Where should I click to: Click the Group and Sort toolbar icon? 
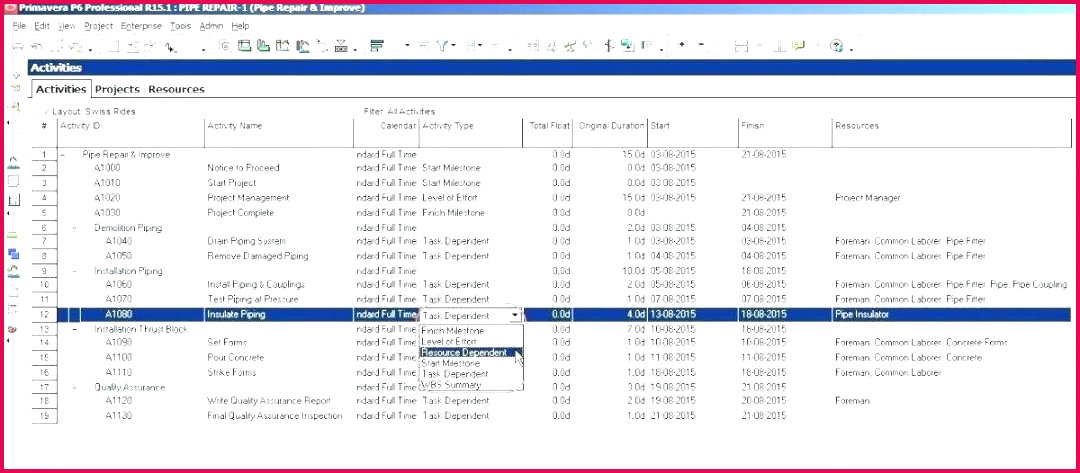(x=377, y=46)
